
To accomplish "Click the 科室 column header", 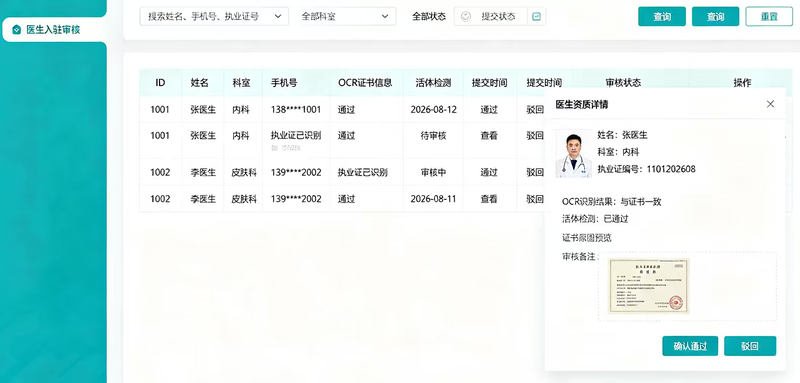I will coord(241,83).
